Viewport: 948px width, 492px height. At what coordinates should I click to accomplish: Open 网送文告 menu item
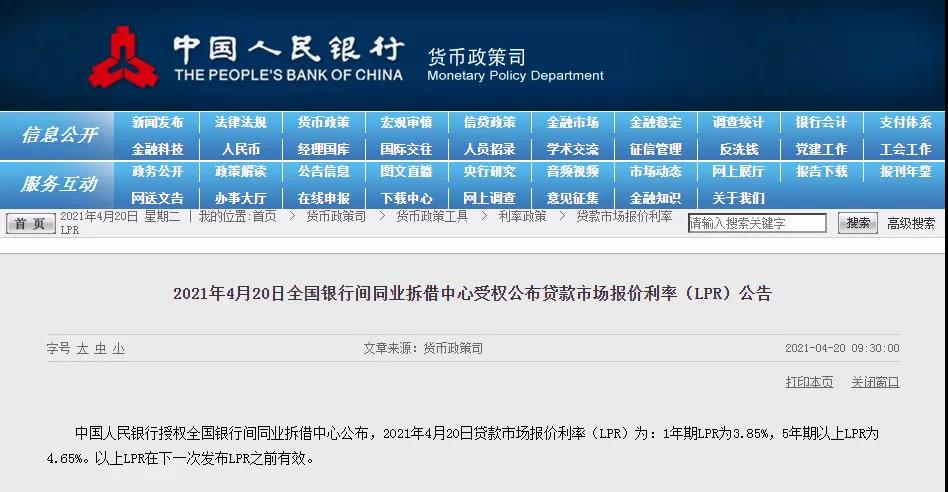pos(157,198)
